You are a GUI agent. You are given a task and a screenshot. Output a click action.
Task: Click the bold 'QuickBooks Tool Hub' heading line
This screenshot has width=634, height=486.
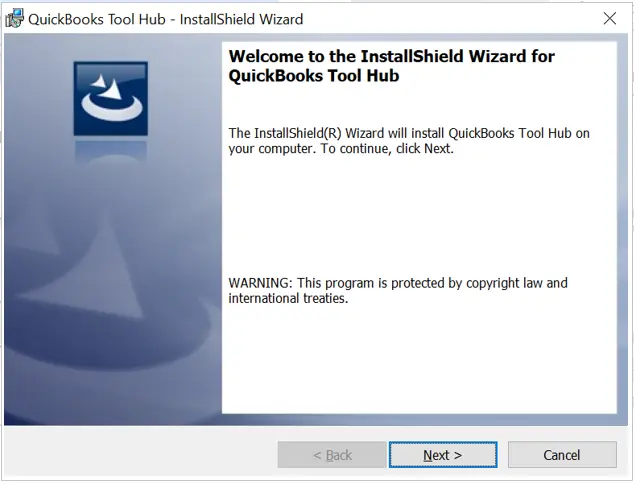point(314,76)
